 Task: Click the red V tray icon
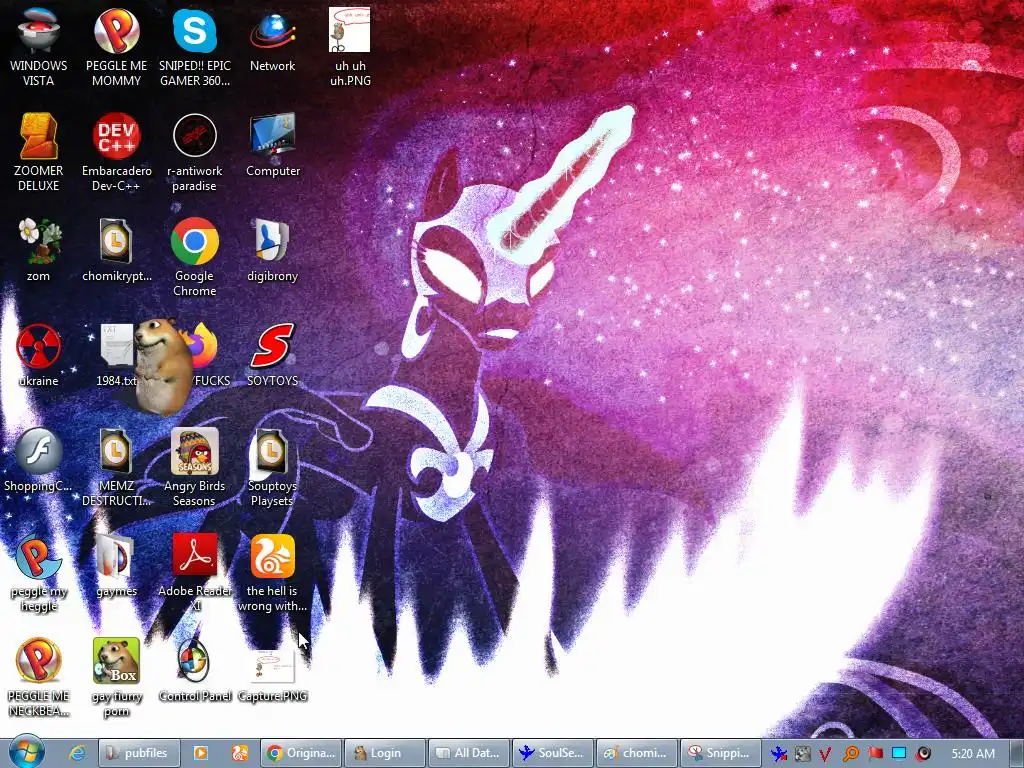[x=825, y=754]
